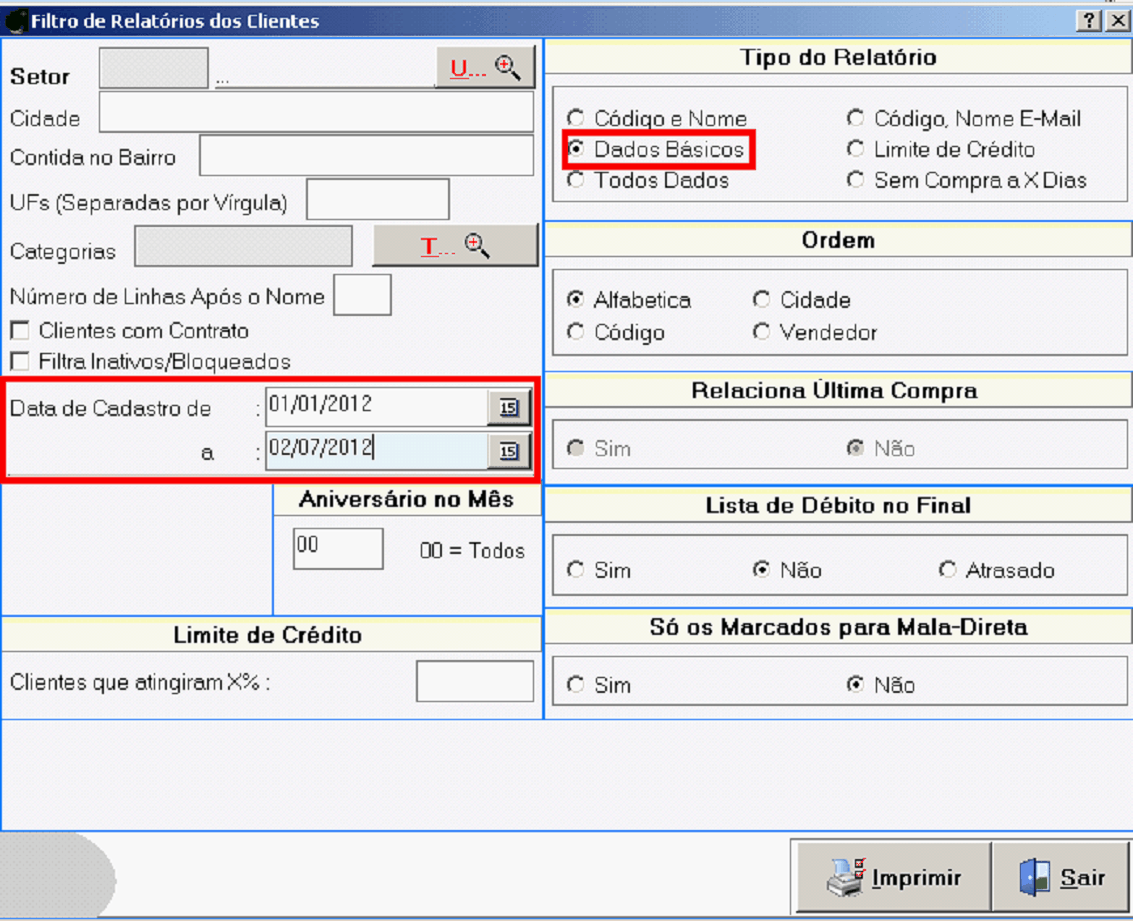This screenshot has width=1134, height=922.
Task: Click the Imprimir printer button
Action: click(893, 878)
